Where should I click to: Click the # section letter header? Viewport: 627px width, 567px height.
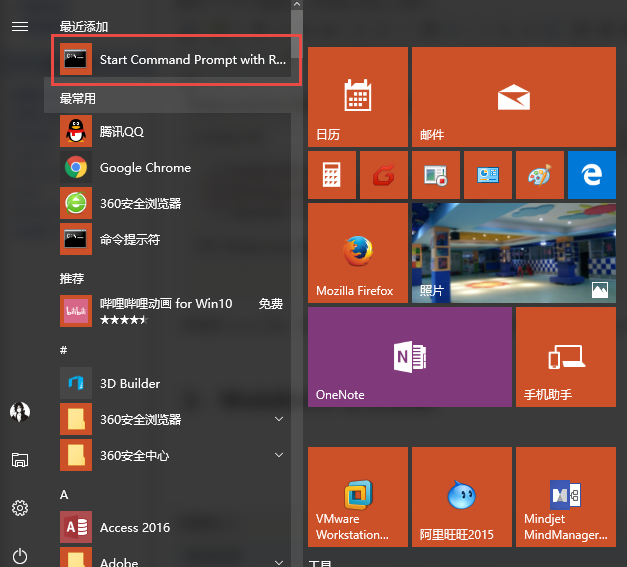click(x=64, y=350)
